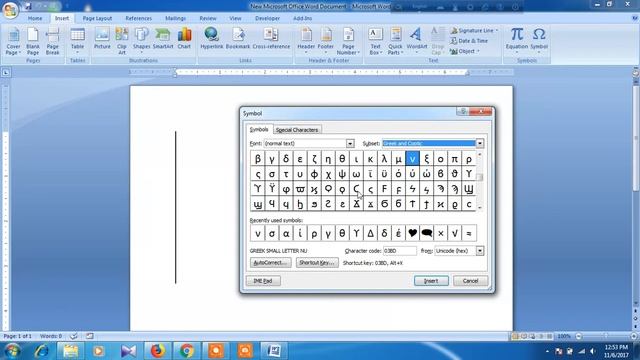
Task: Insert a Cross-reference
Action: 271,39
